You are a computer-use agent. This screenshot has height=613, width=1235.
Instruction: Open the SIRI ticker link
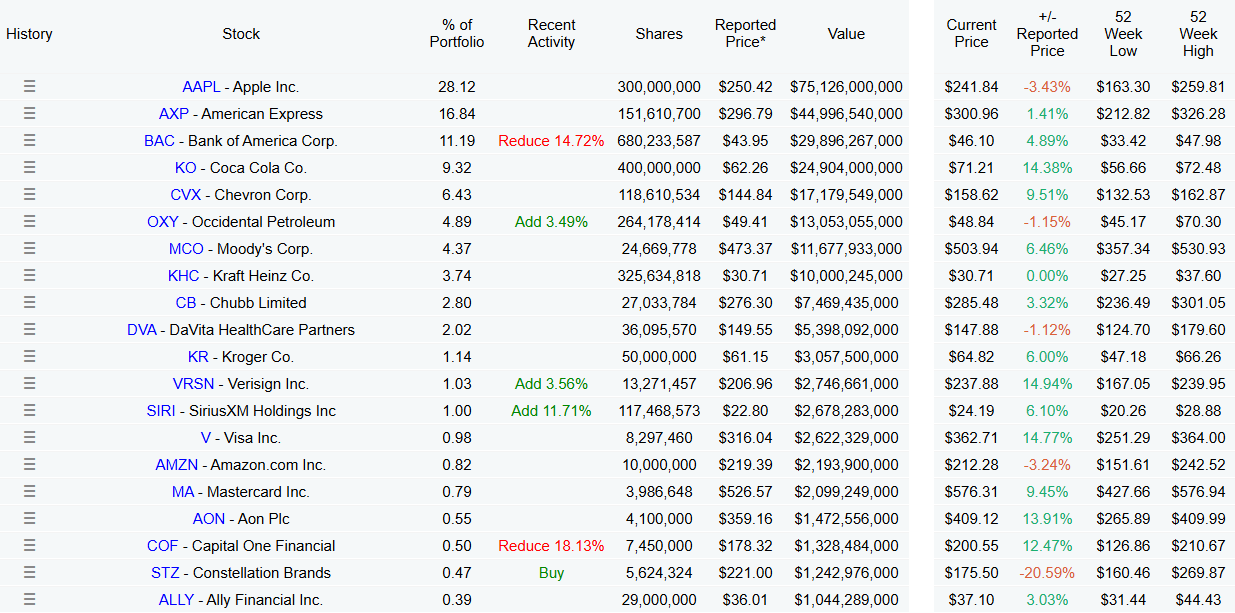tap(163, 411)
